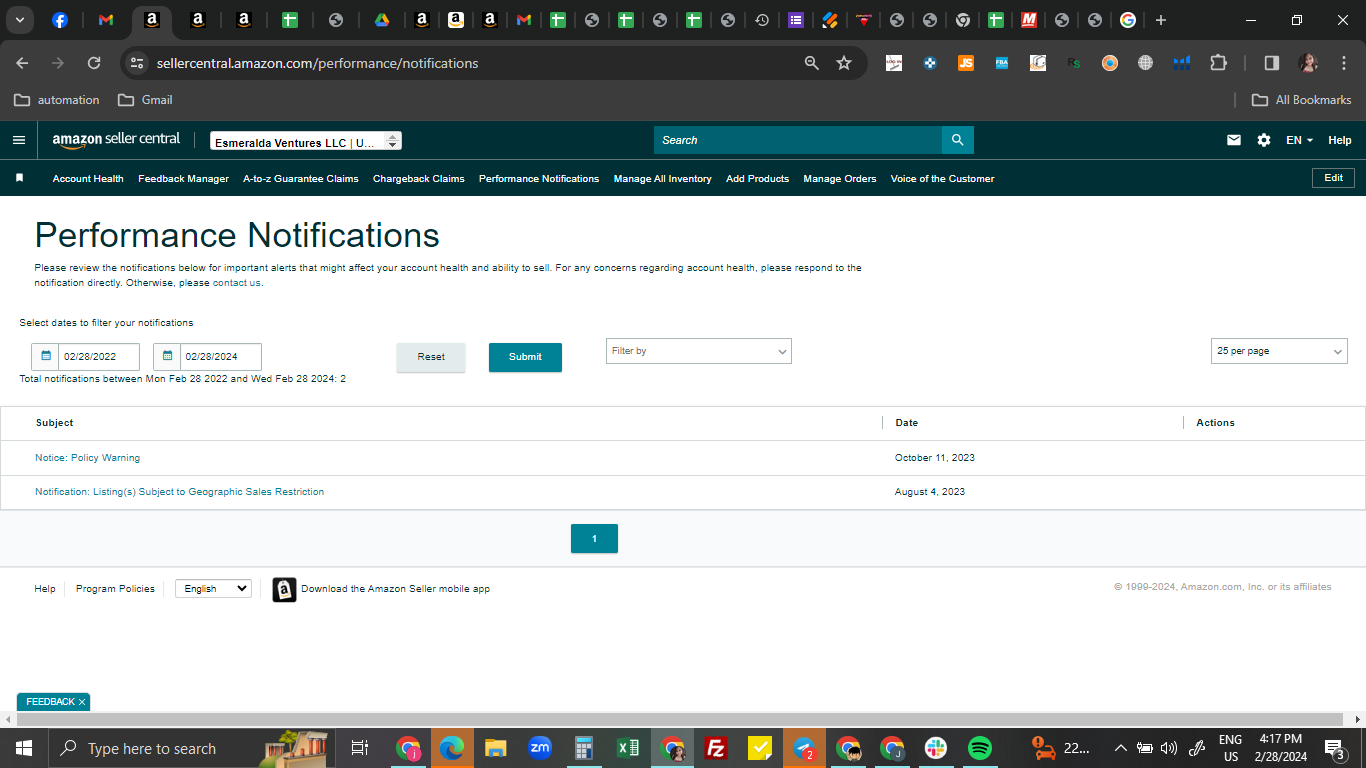Click the end date field 02/28/2024

[220, 357]
